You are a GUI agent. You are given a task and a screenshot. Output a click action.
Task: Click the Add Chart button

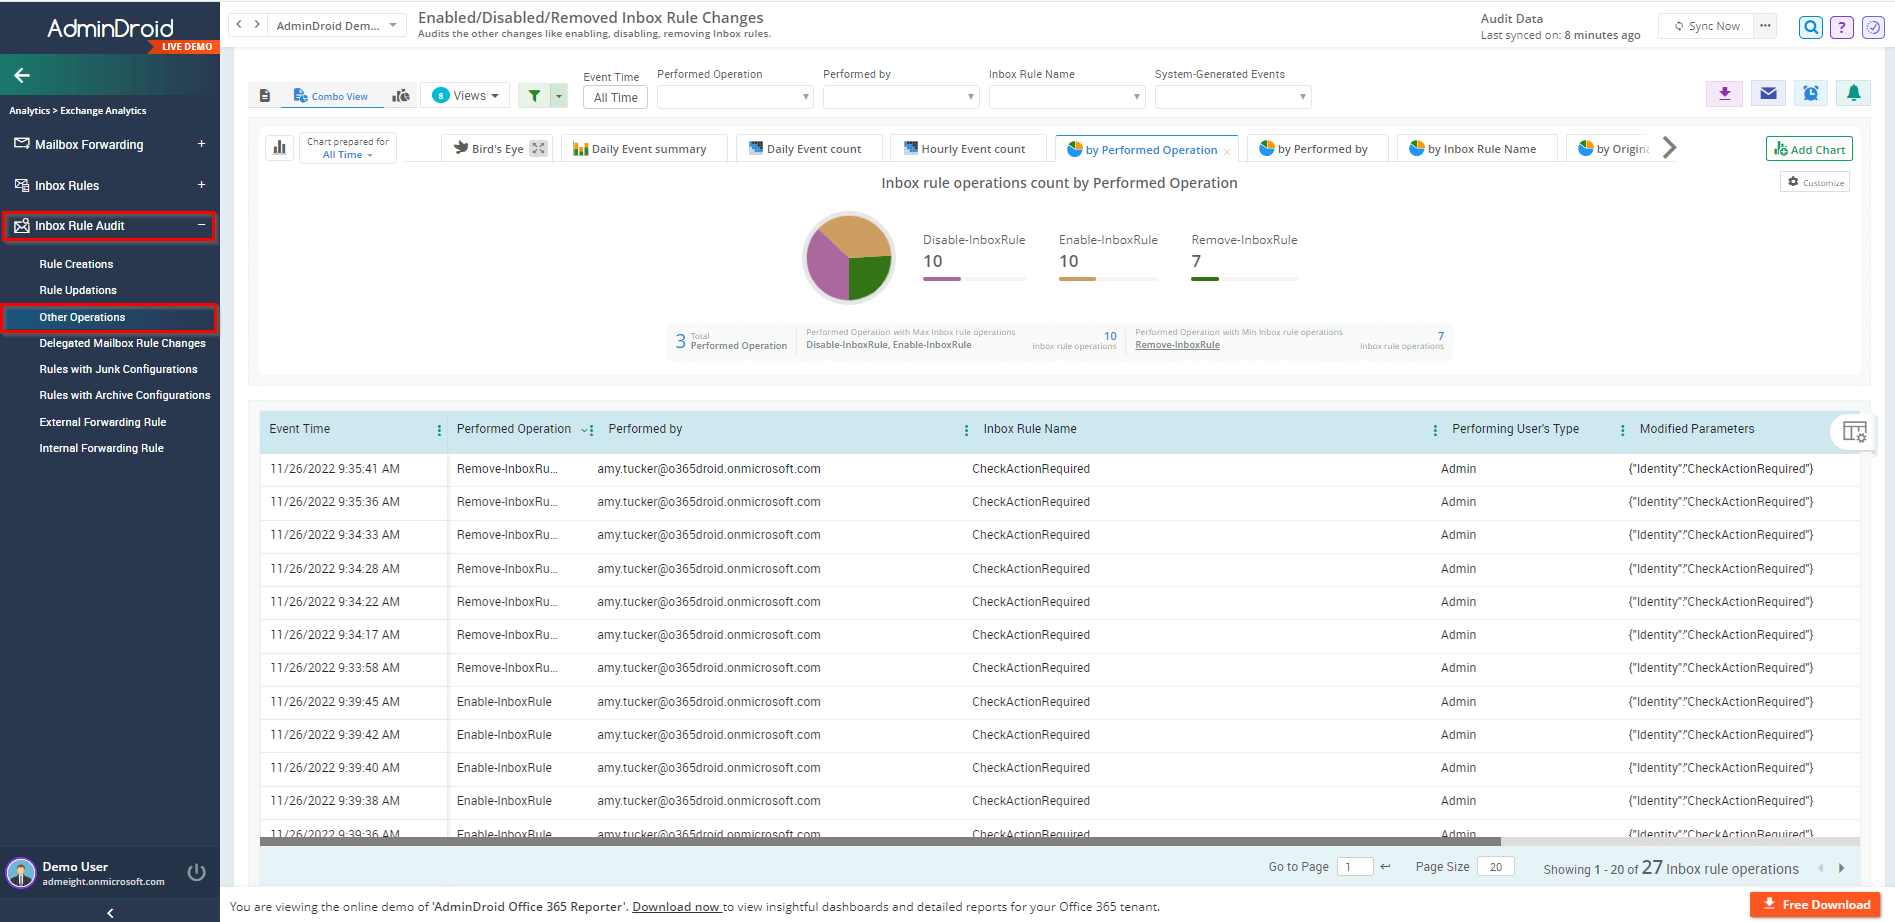1808,149
